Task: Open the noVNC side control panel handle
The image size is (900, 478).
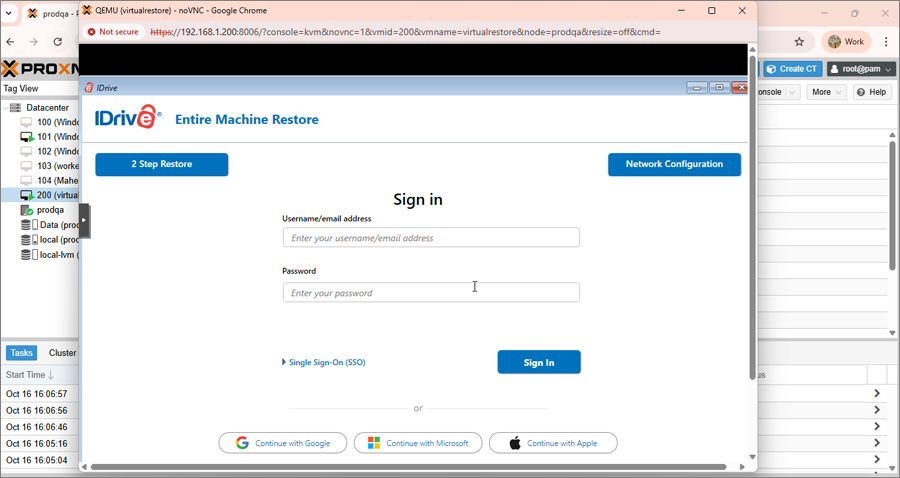Action: 84,220
